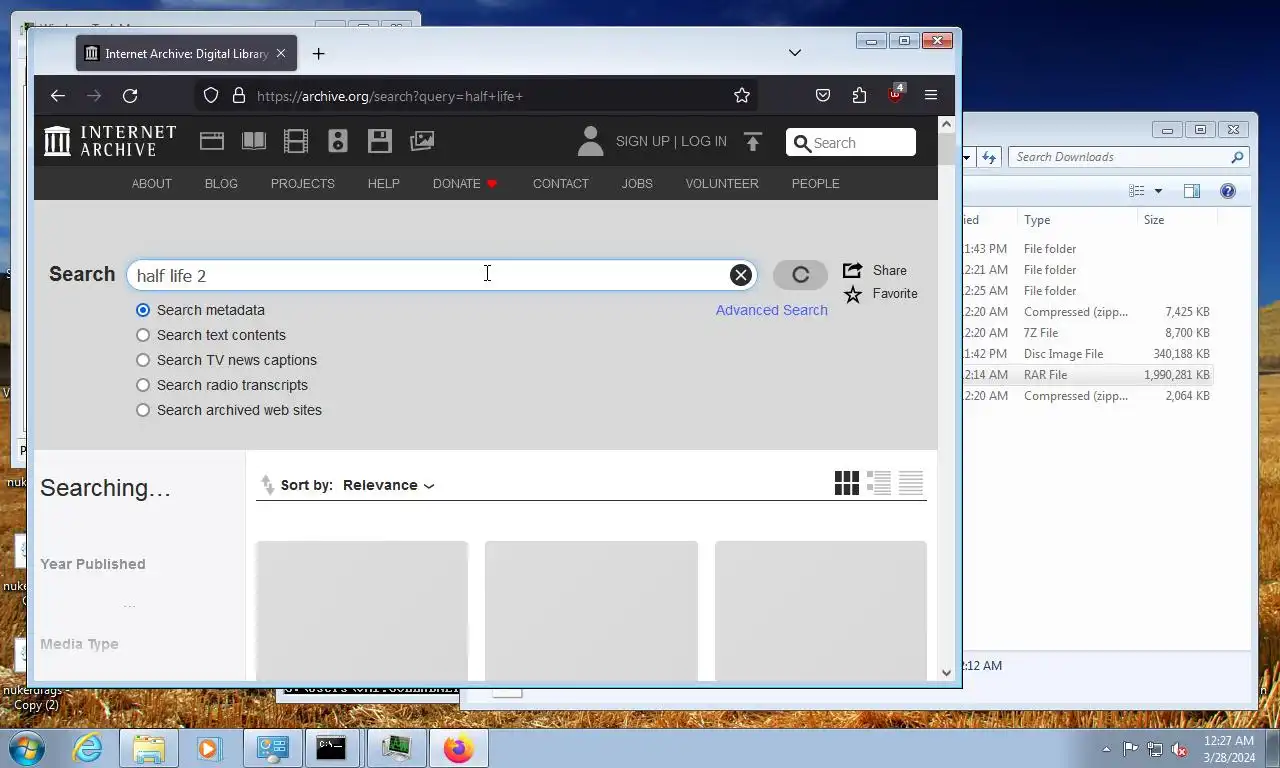
Task: Open the JOBS menu item
Action: point(637,184)
